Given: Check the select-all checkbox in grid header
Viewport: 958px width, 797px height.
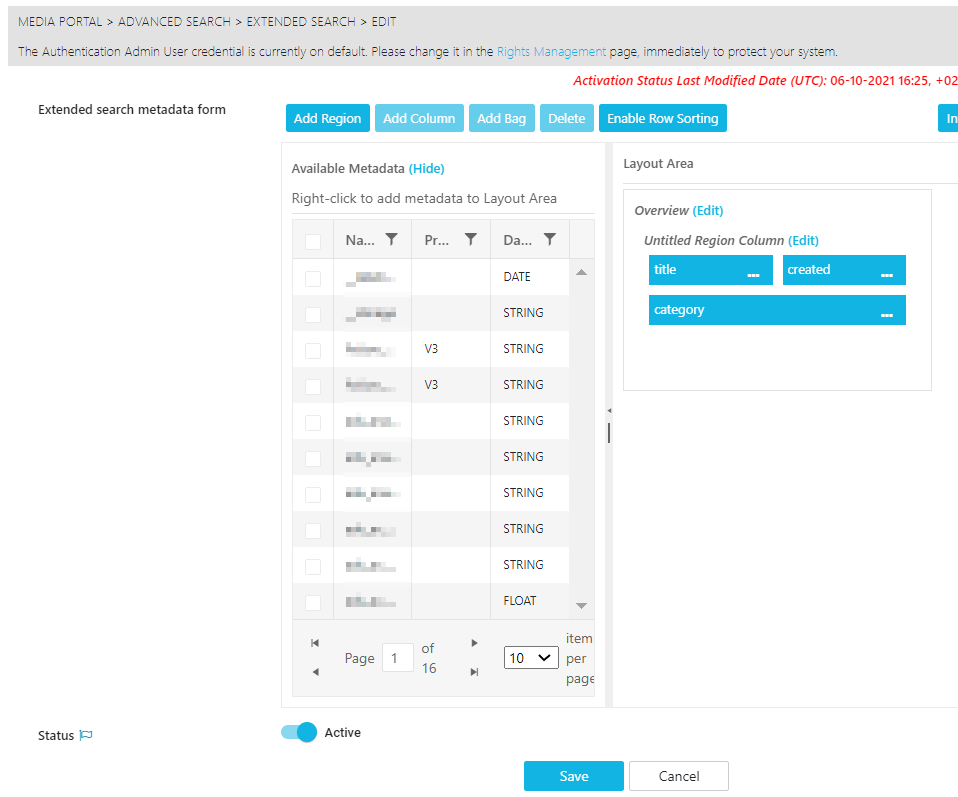Looking at the screenshot, I should (313, 241).
